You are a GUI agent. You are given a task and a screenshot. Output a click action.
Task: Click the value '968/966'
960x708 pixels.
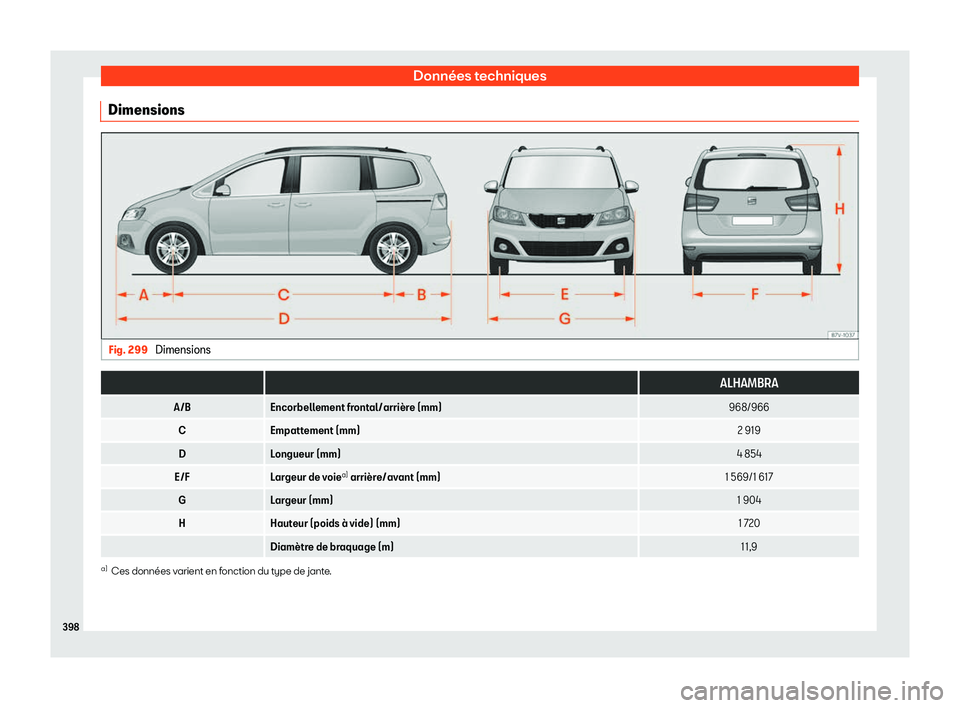749,407
